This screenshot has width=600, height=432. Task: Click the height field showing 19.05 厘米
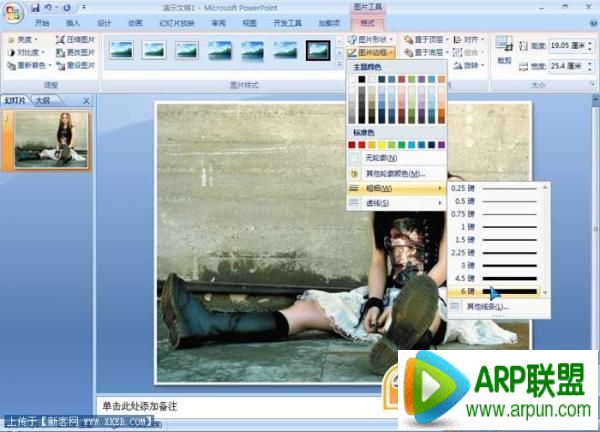coord(567,46)
